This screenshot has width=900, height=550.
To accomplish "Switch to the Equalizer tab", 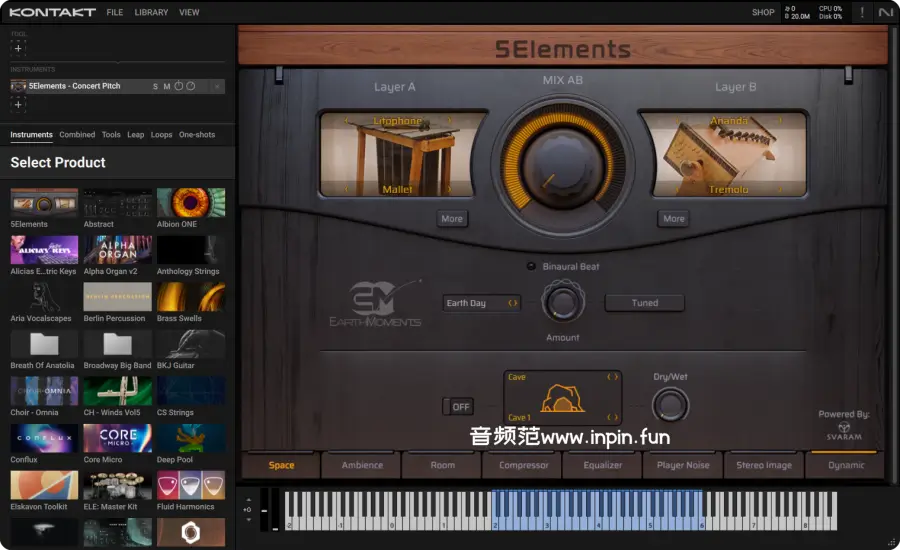I will click(x=603, y=465).
